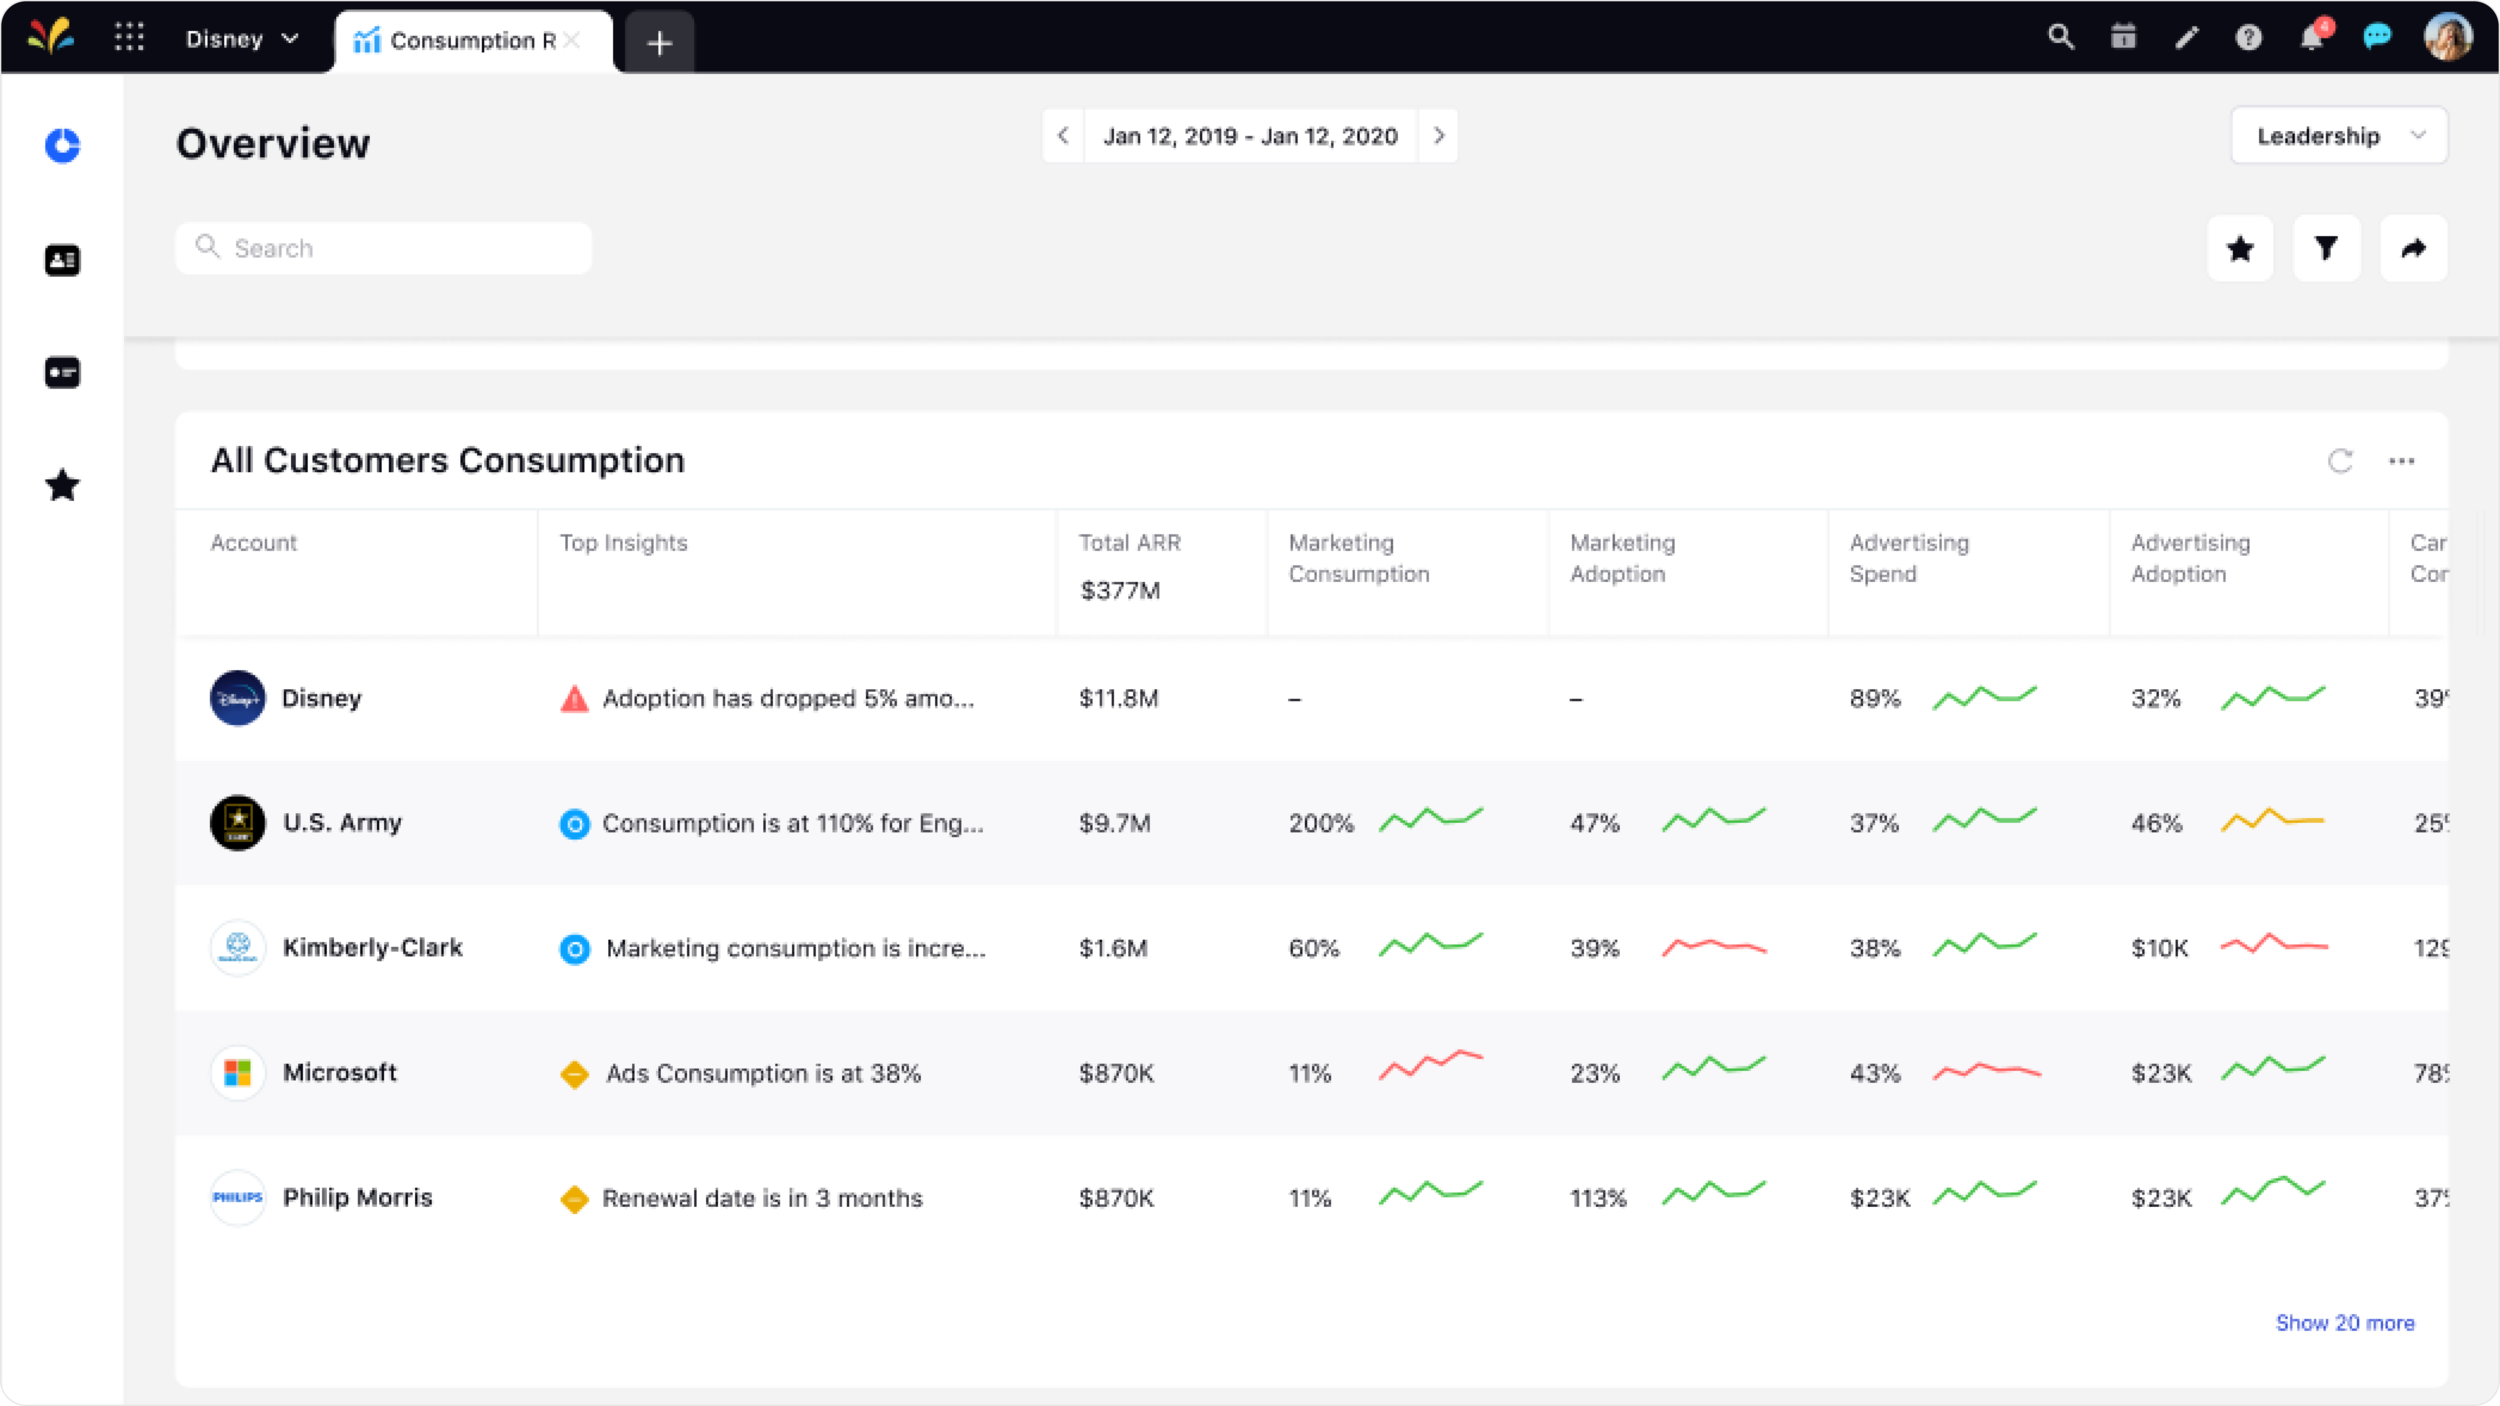The height and width of the screenshot is (1406, 2500).
Task: Open the Kimberly-Clark account
Action: pyautogui.click(x=372, y=948)
